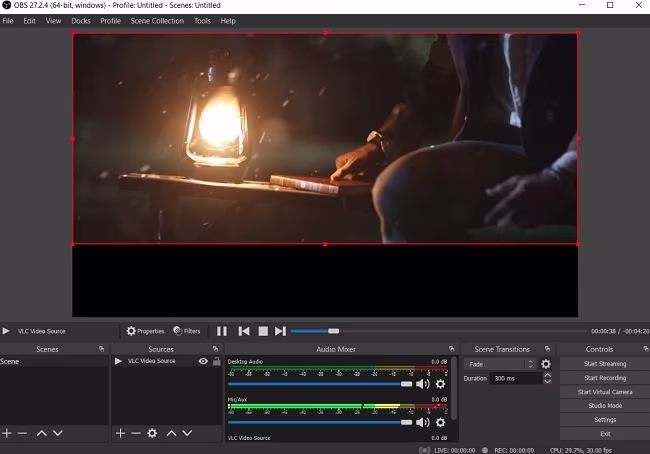Viewport: 650px width, 454px height.
Task: Open the Help menu
Action: [228, 21]
